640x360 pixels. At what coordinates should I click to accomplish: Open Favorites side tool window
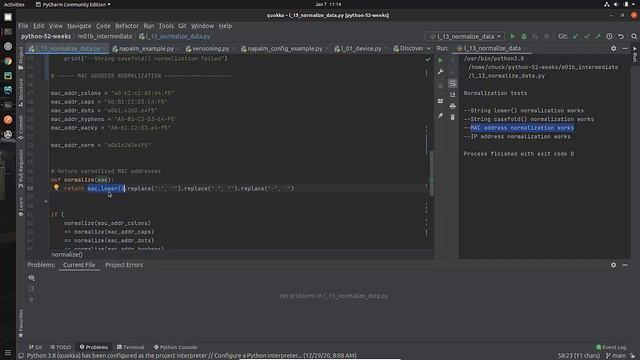[x=21, y=323]
